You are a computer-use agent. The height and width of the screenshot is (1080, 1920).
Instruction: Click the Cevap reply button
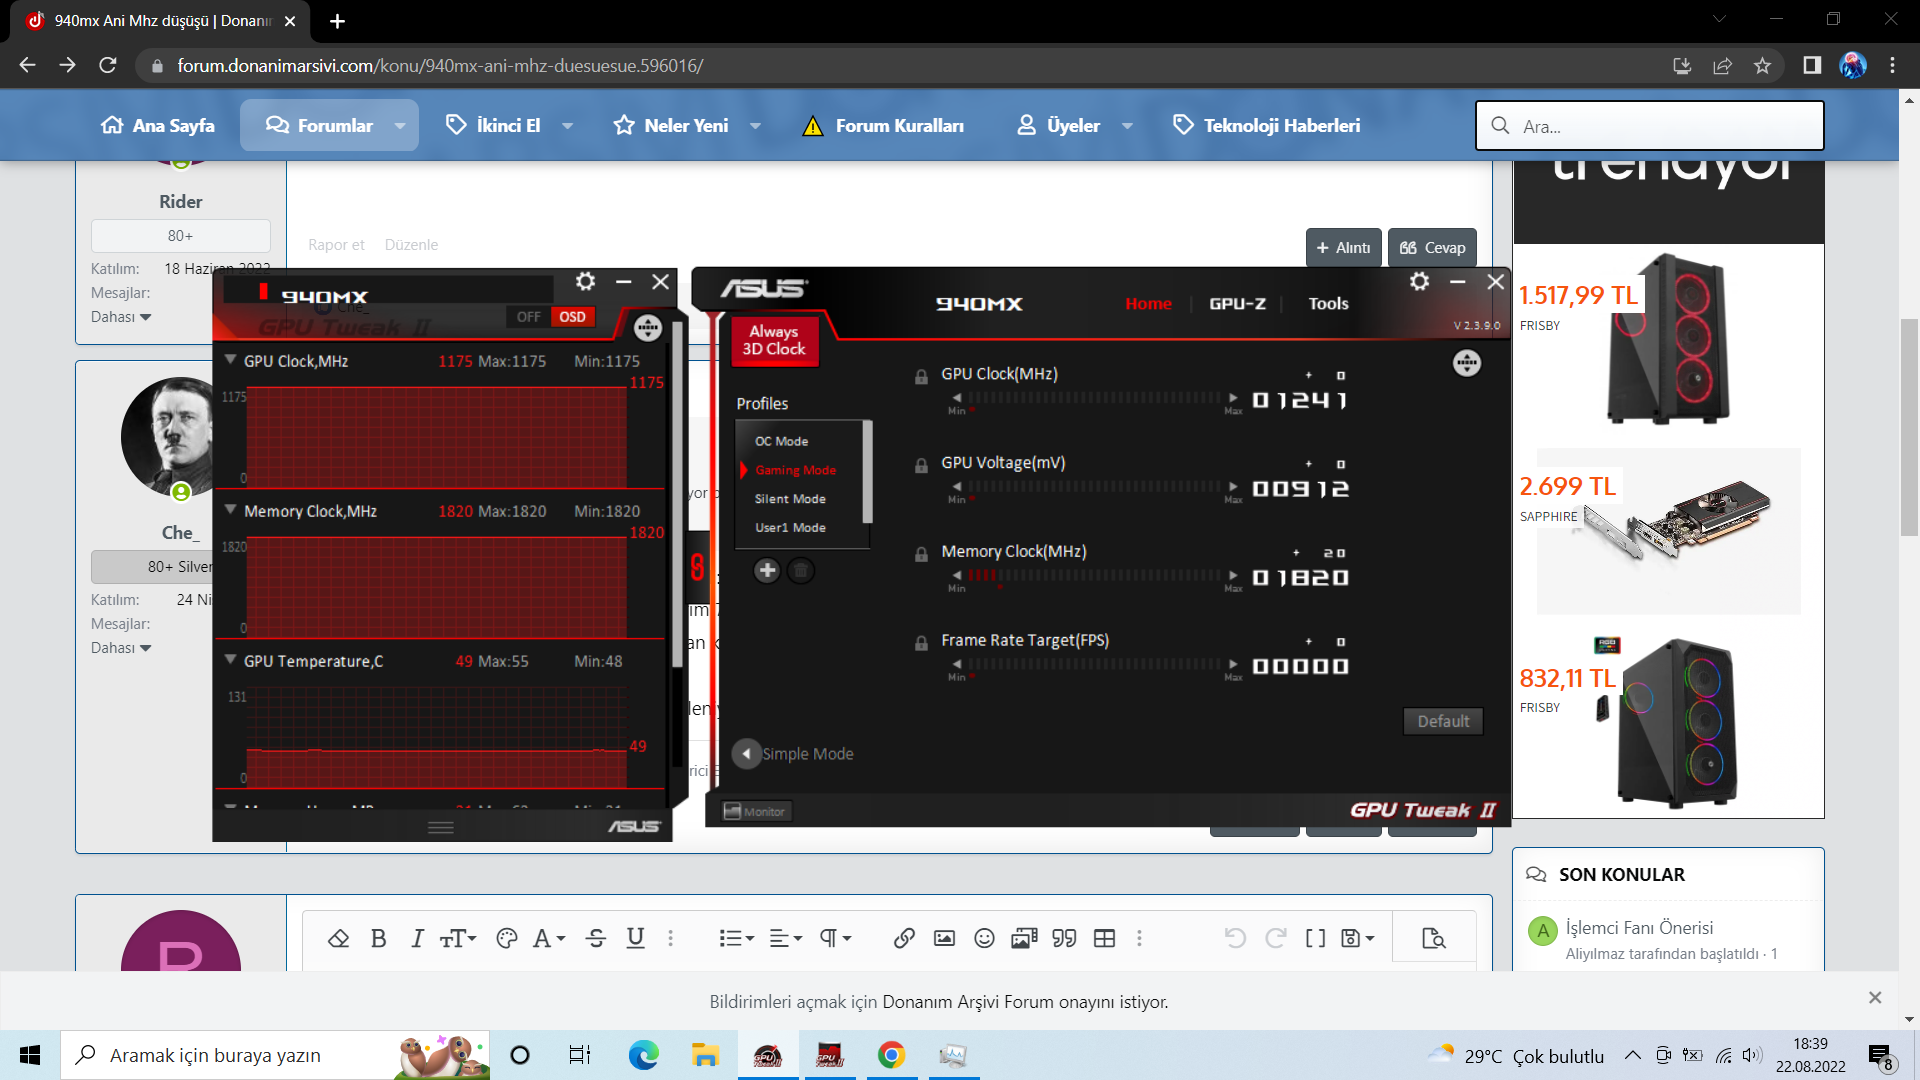click(x=1432, y=247)
